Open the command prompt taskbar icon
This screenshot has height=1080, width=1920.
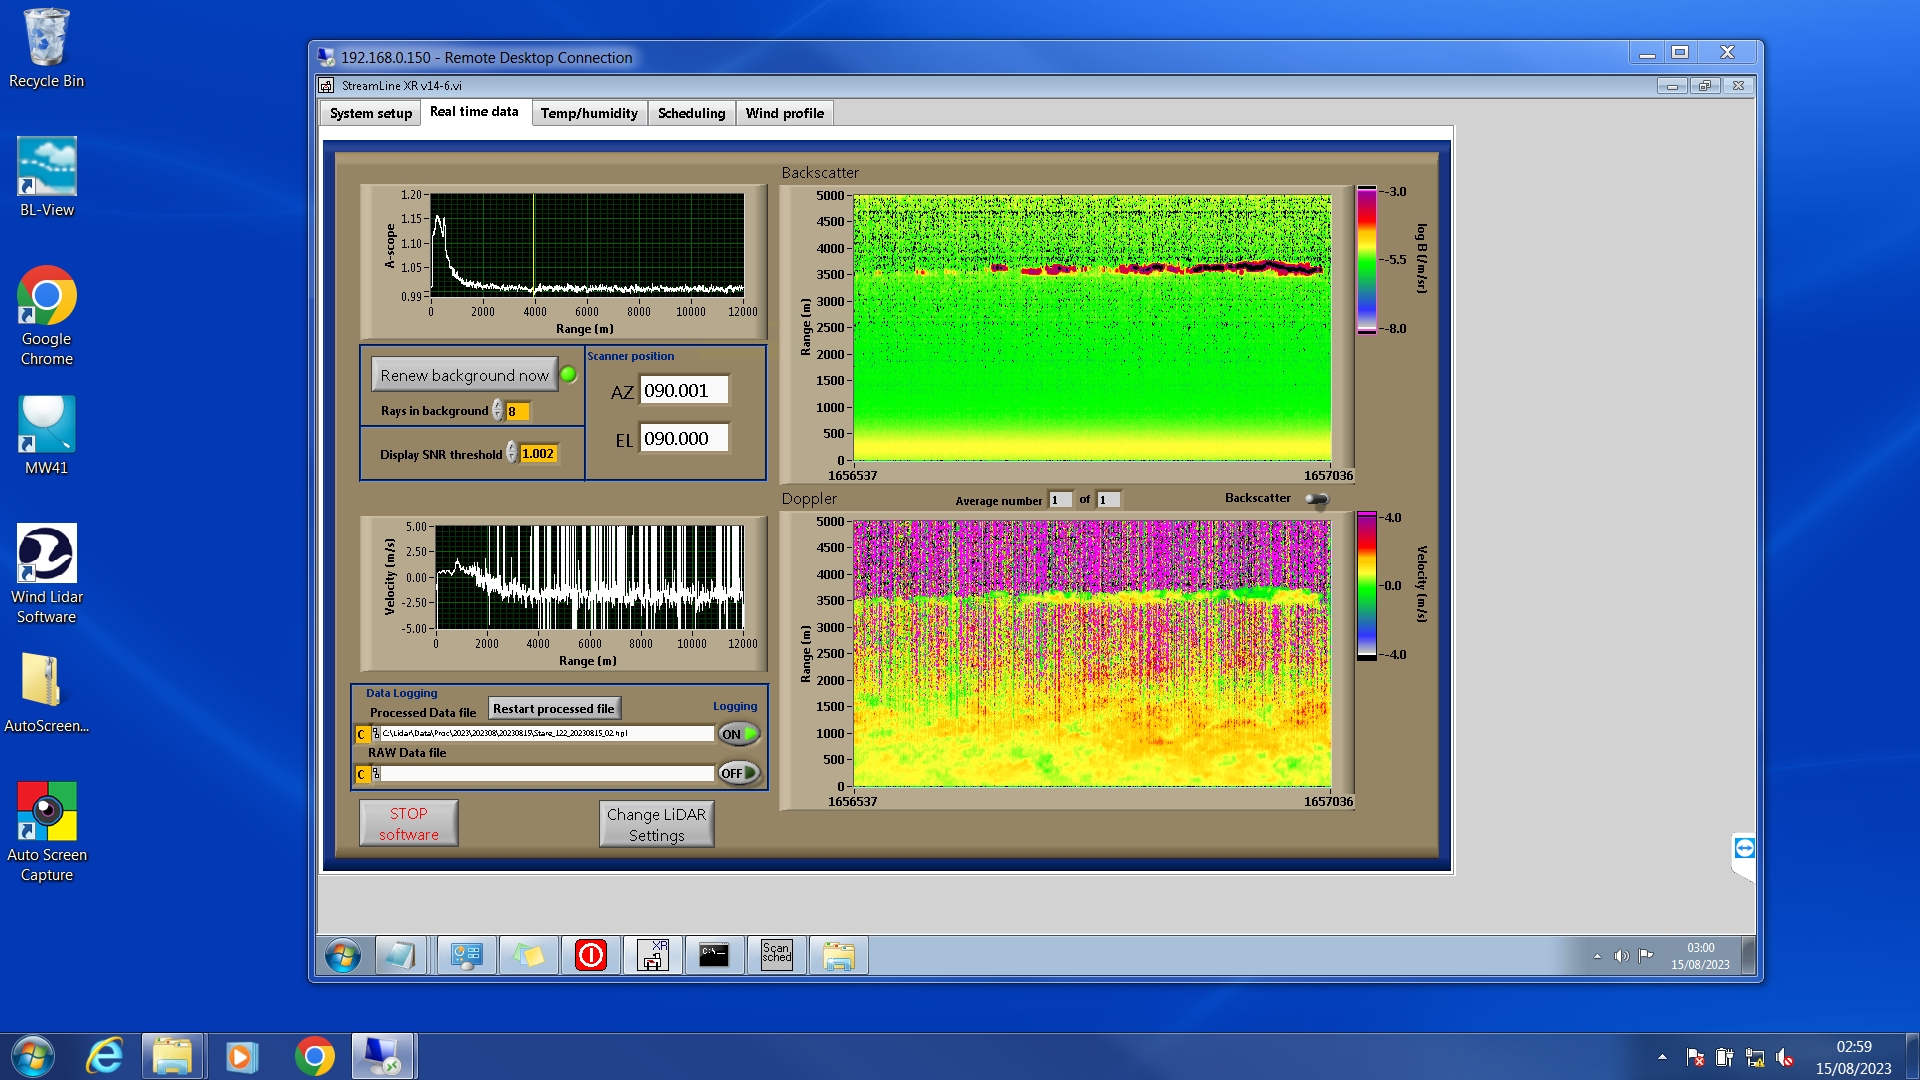(714, 955)
